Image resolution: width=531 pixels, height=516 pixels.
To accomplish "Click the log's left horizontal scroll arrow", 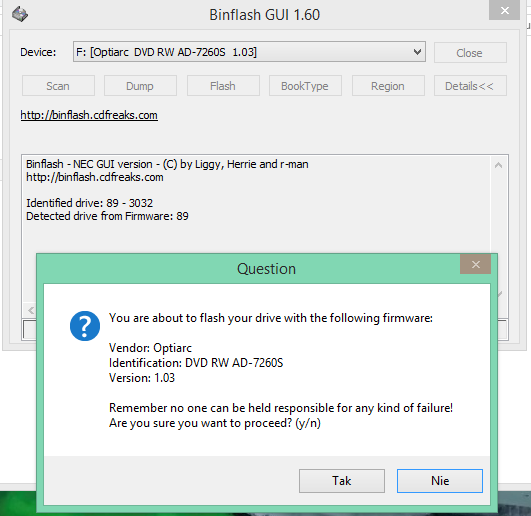I will coord(30,309).
